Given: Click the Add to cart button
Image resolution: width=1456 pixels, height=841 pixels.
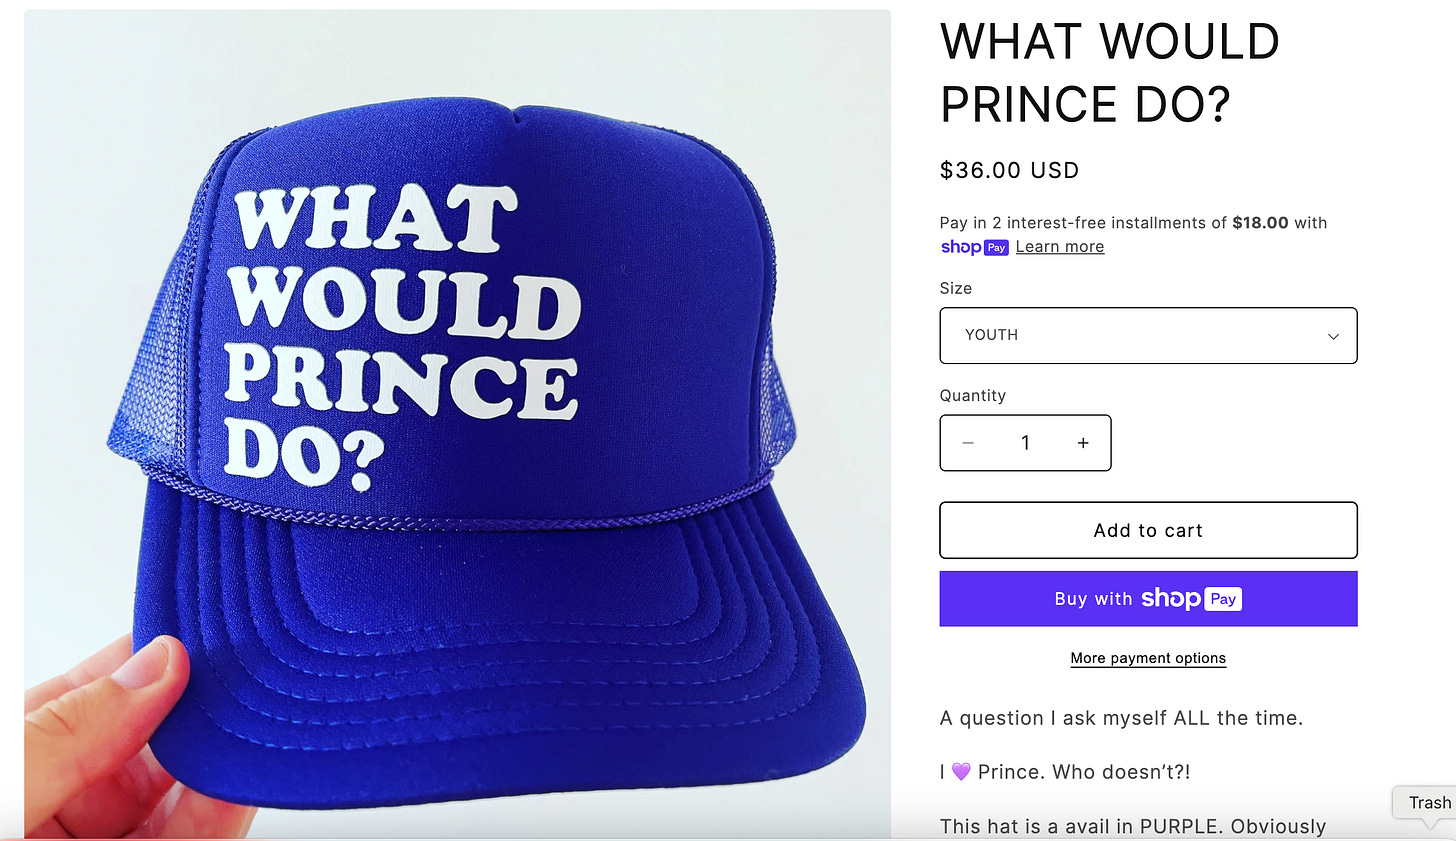Looking at the screenshot, I should 1148,530.
